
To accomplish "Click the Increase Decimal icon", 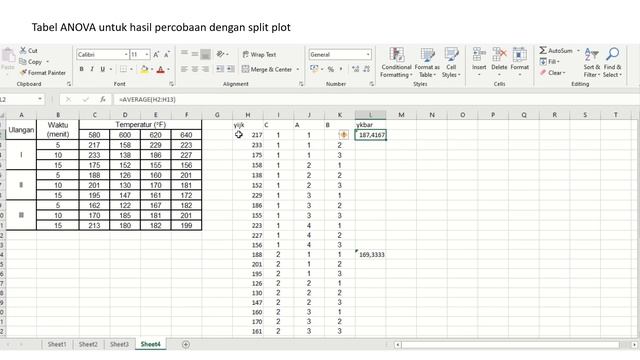I will (356, 69).
